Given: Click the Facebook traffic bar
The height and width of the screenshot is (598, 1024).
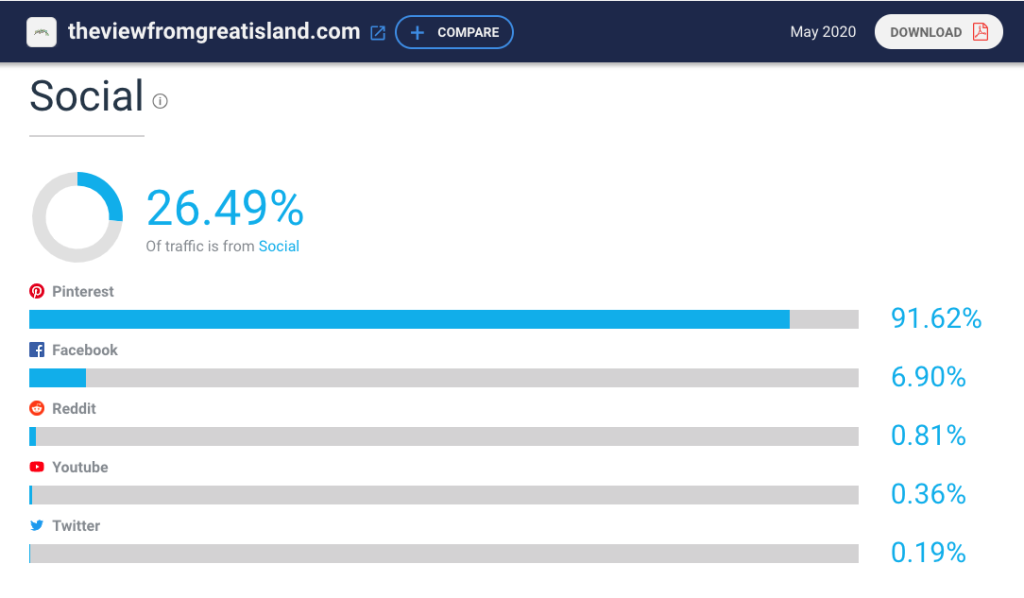Looking at the screenshot, I should (443, 378).
